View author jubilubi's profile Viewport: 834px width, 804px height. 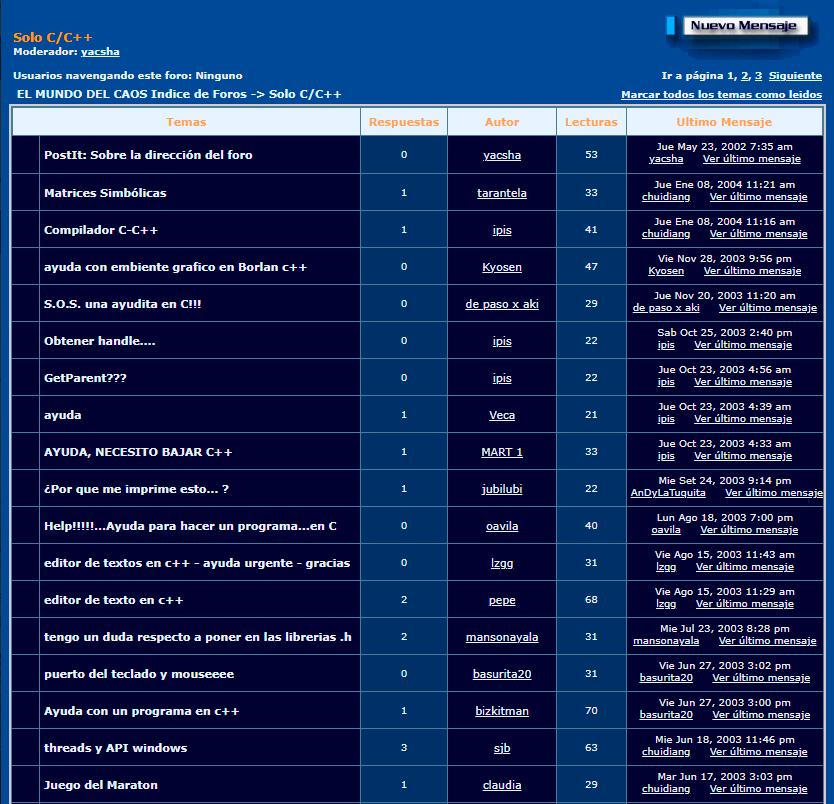[502, 489]
